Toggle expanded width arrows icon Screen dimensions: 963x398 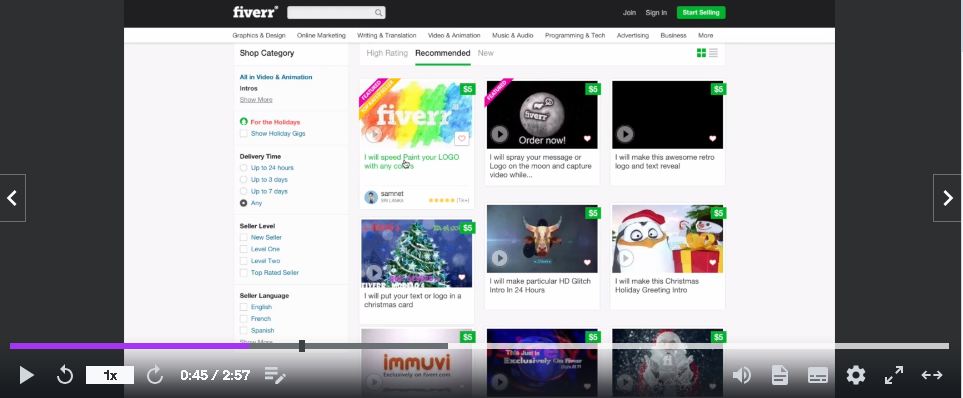932,375
